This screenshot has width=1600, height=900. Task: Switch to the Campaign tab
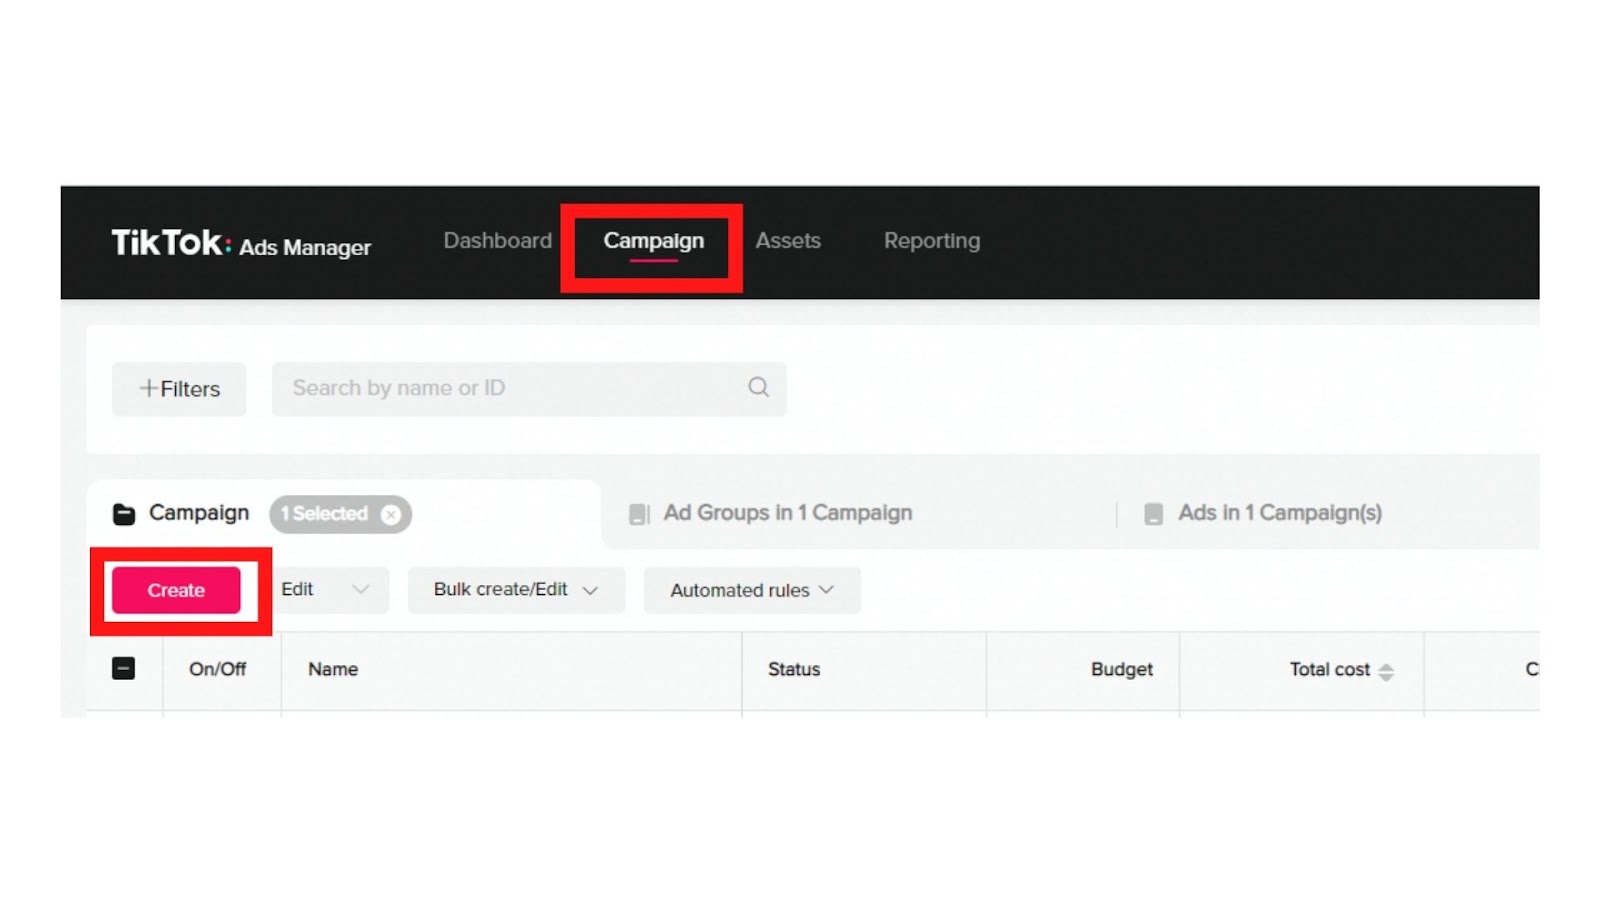pos(653,241)
